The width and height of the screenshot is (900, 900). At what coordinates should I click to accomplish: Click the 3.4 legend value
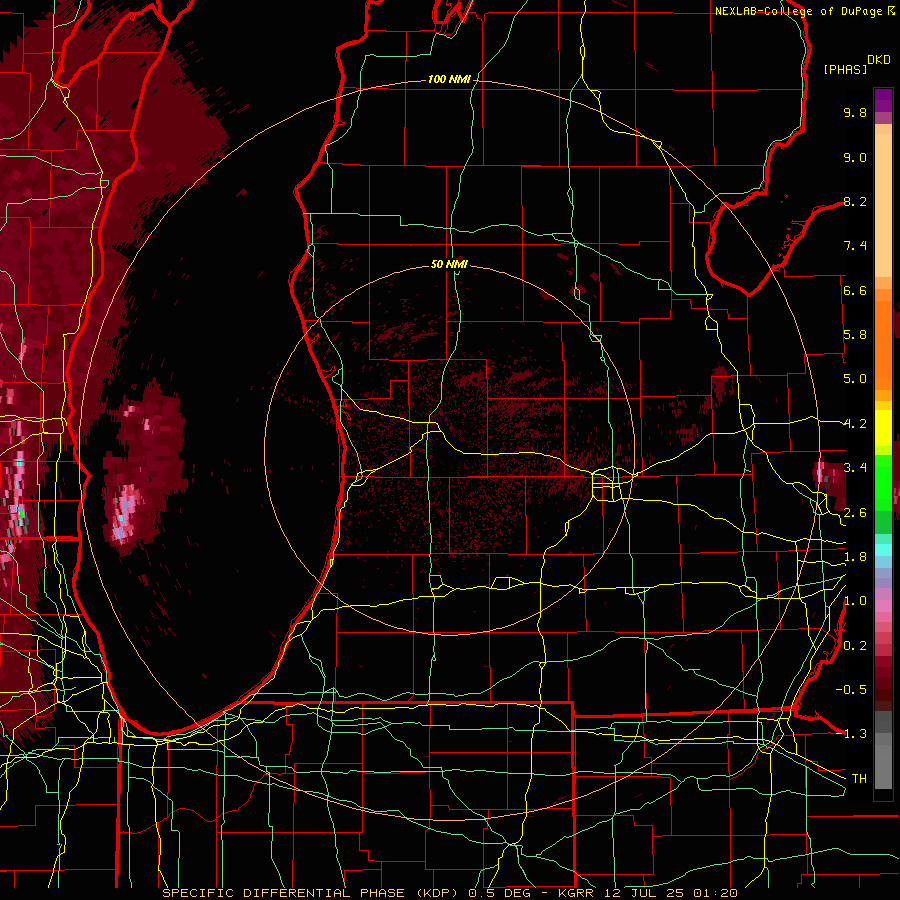[x=855, y=468]
